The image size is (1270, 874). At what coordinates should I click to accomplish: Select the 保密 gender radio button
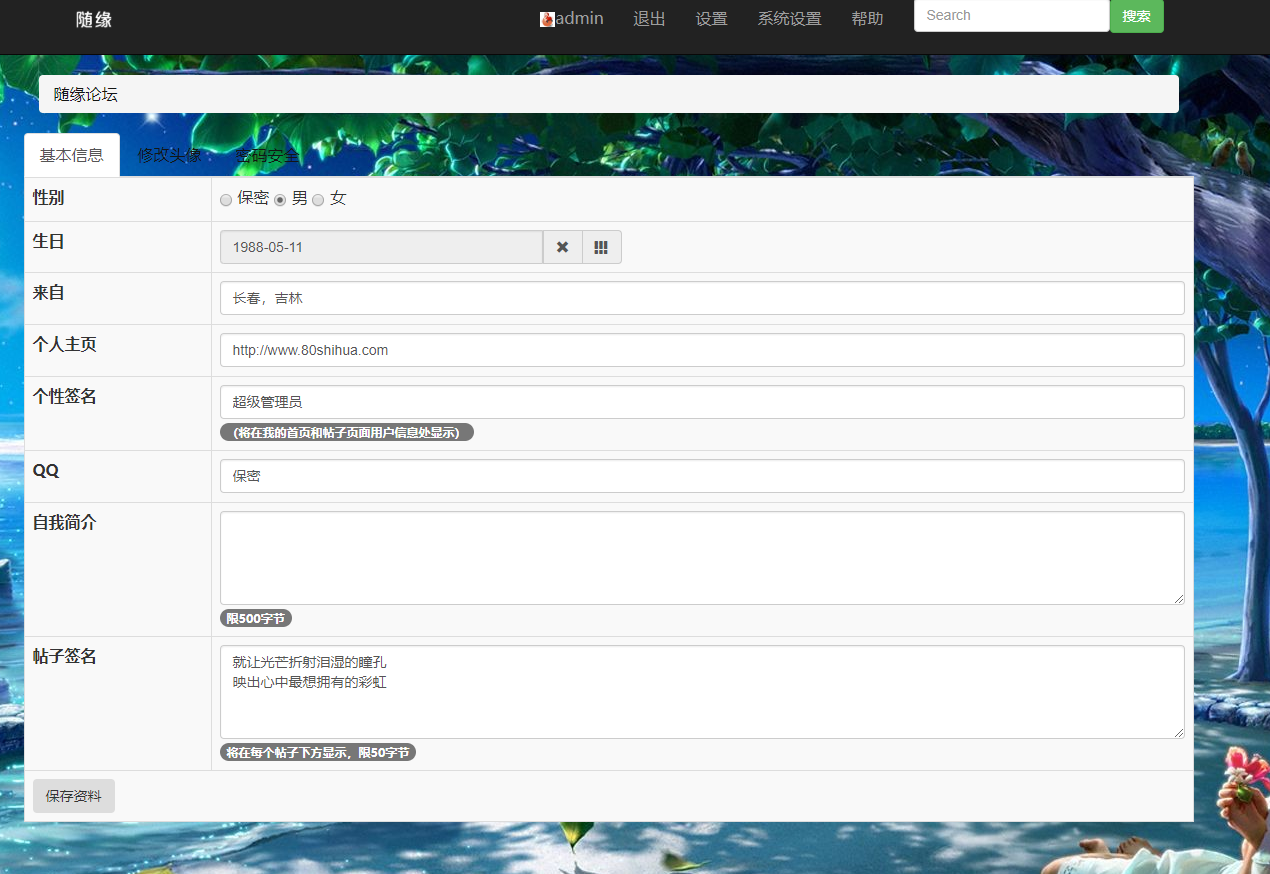(x=226, y=200)
